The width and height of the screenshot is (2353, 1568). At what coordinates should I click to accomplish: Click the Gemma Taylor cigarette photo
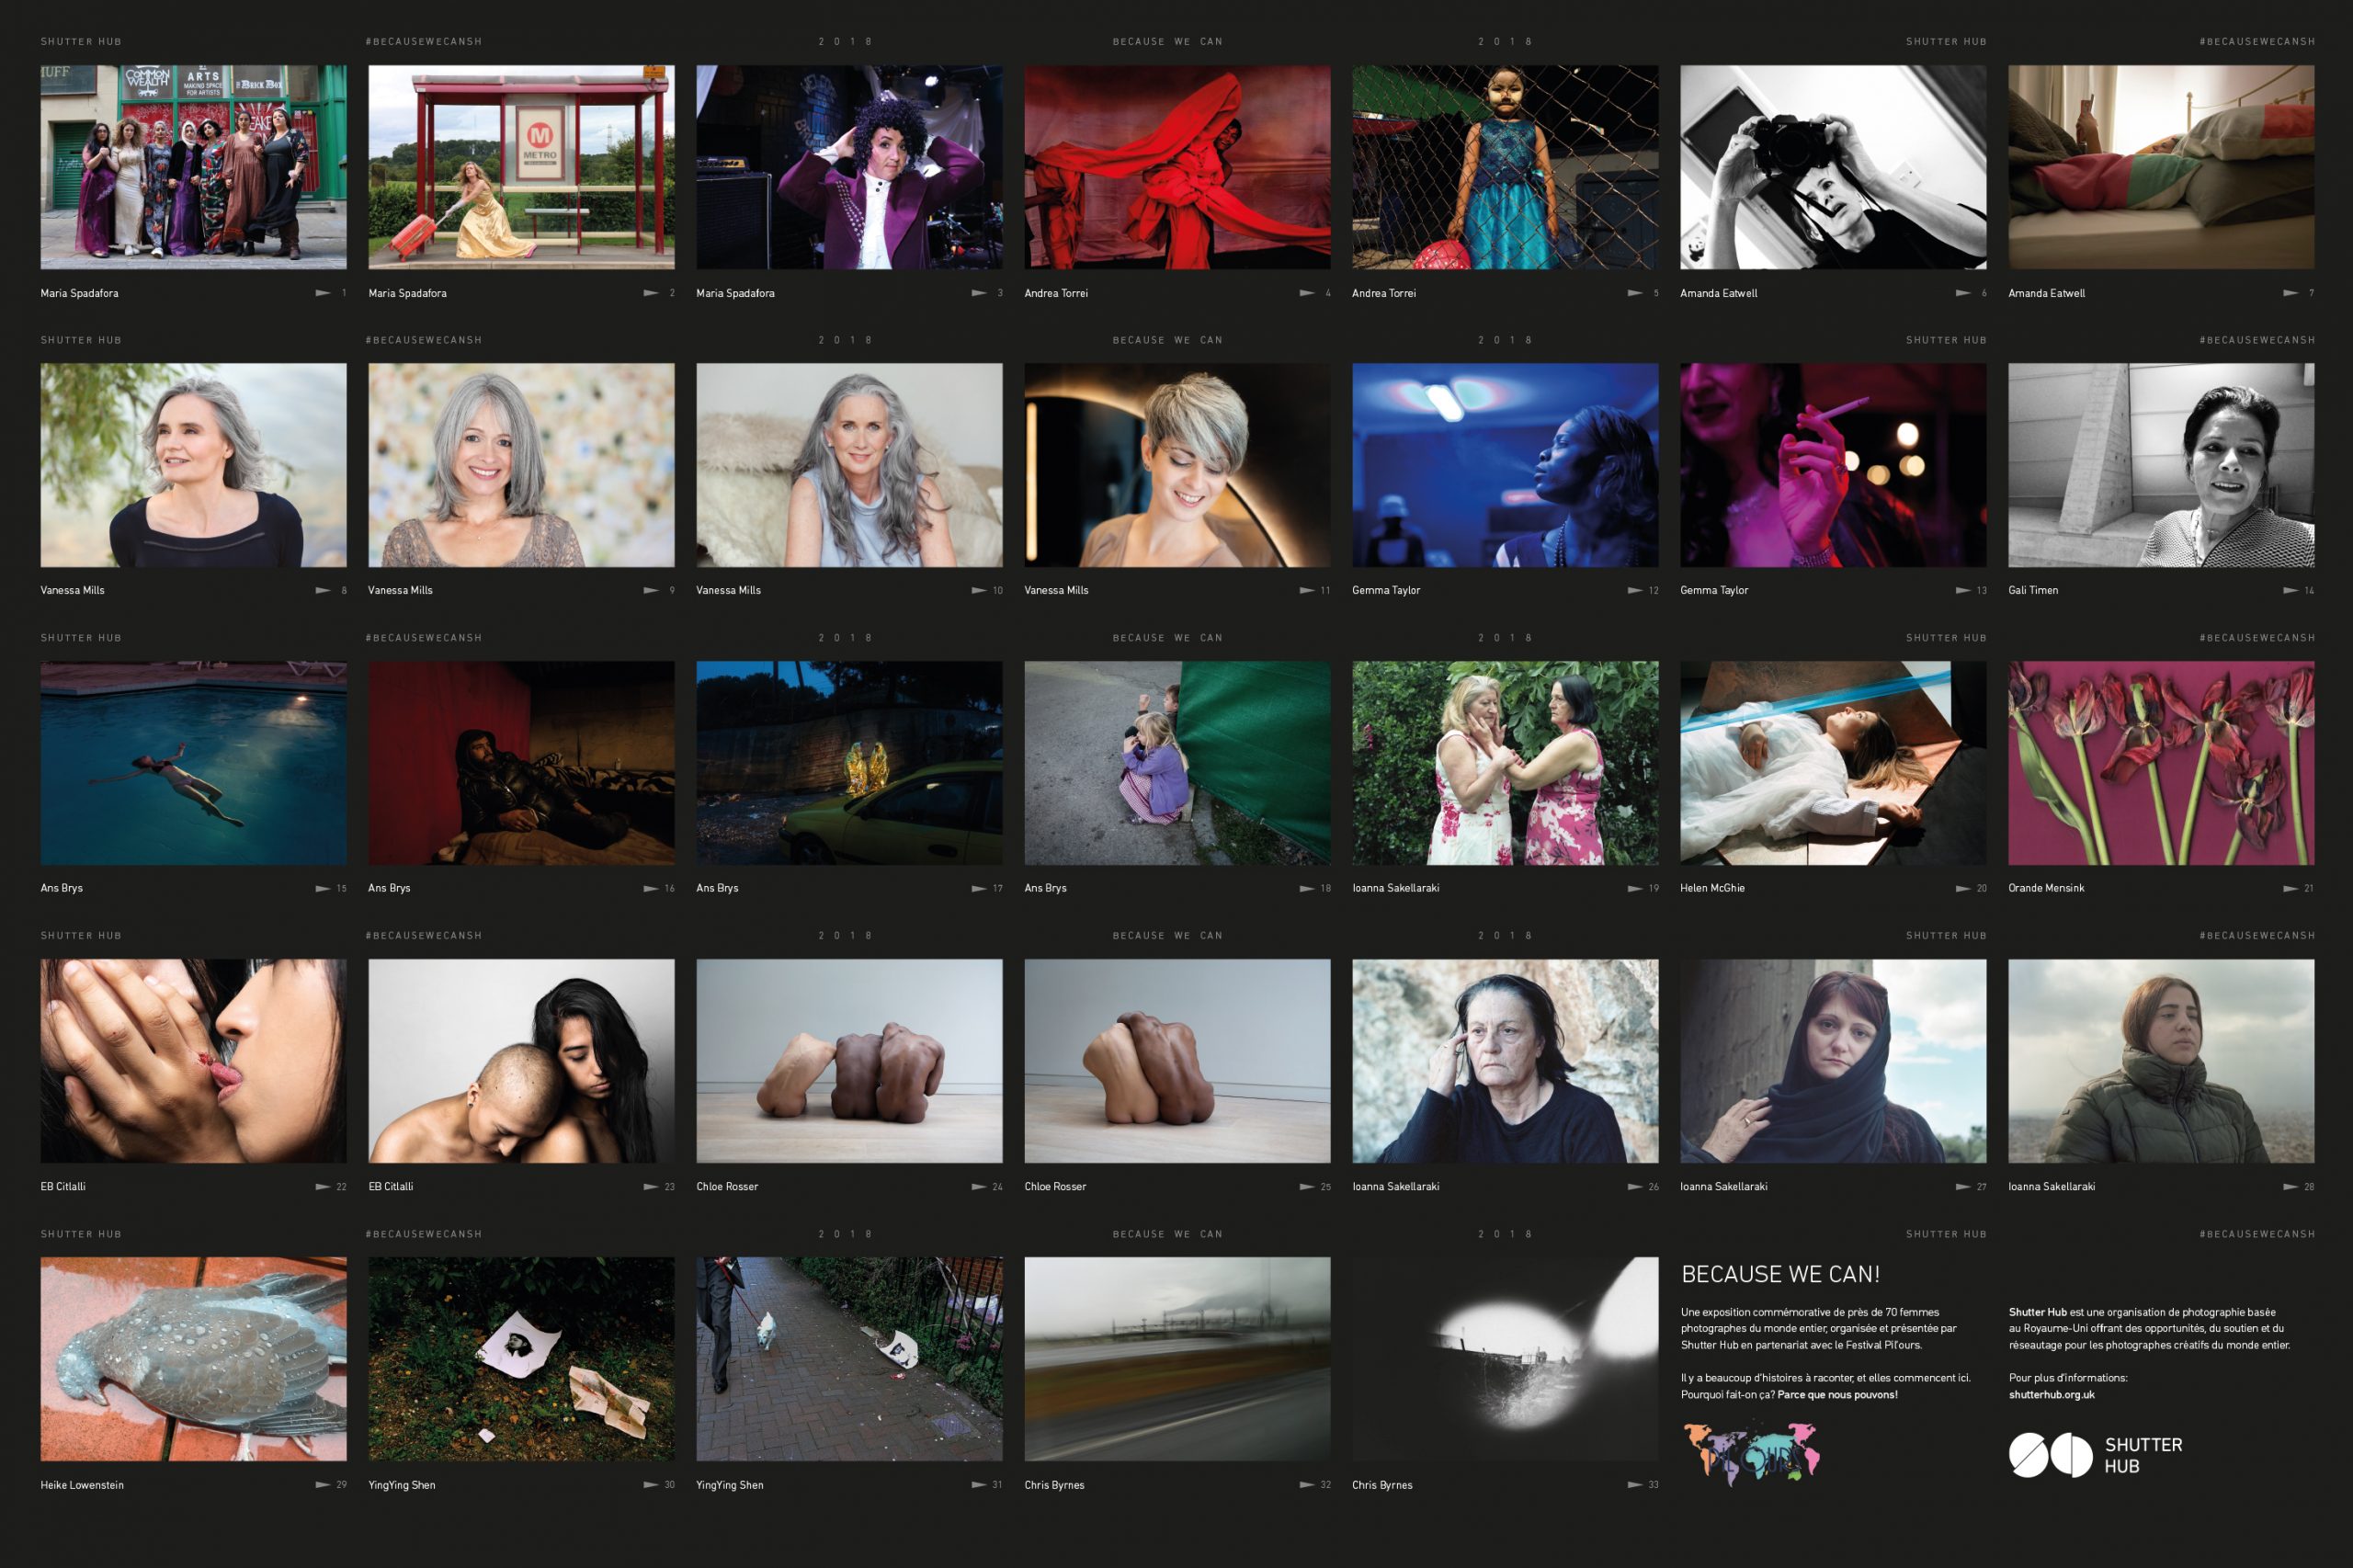point(1832,465)
